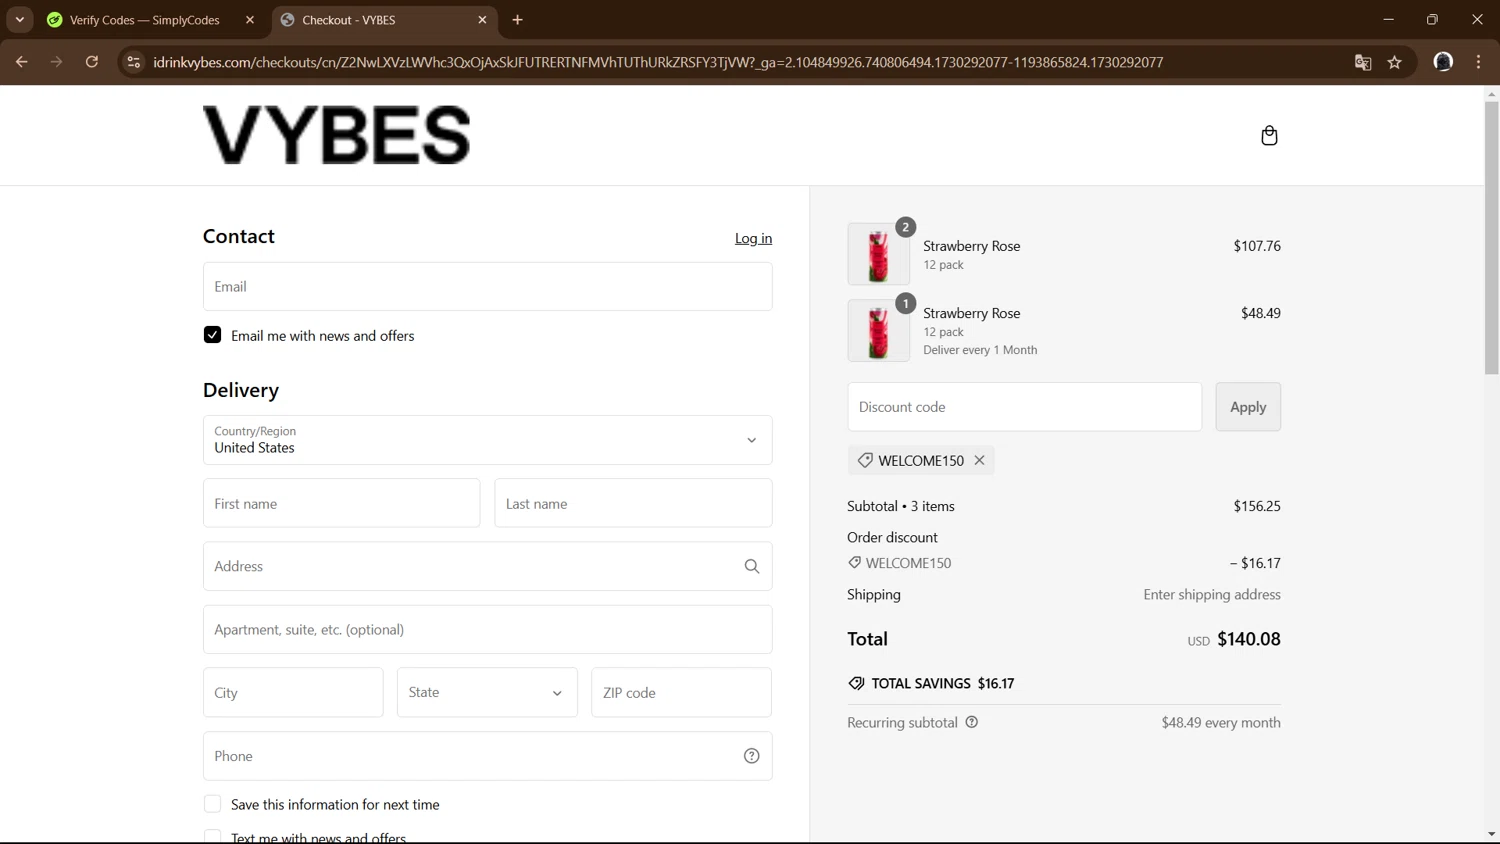
Task: Click the − $16.17 order discount amount
Action: pyautogui.click(x=1255, y=563)
